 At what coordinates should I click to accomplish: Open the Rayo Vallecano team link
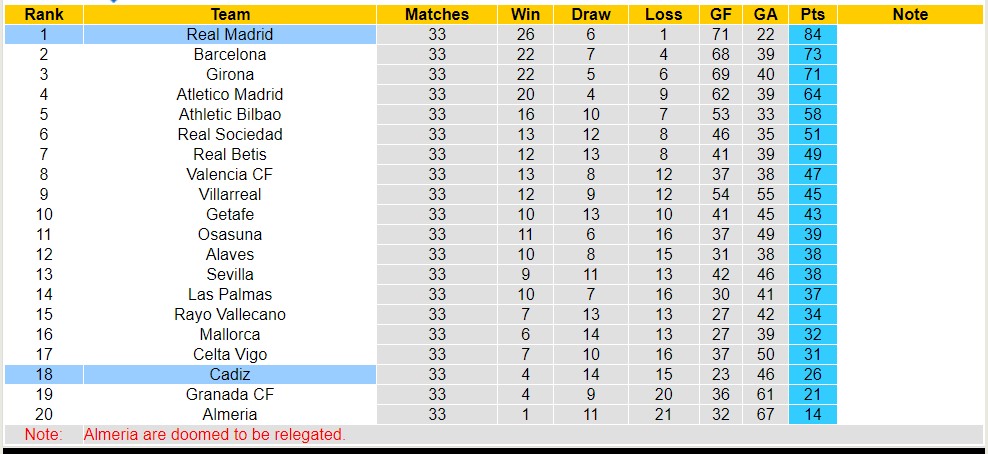(x=230, y=314)
